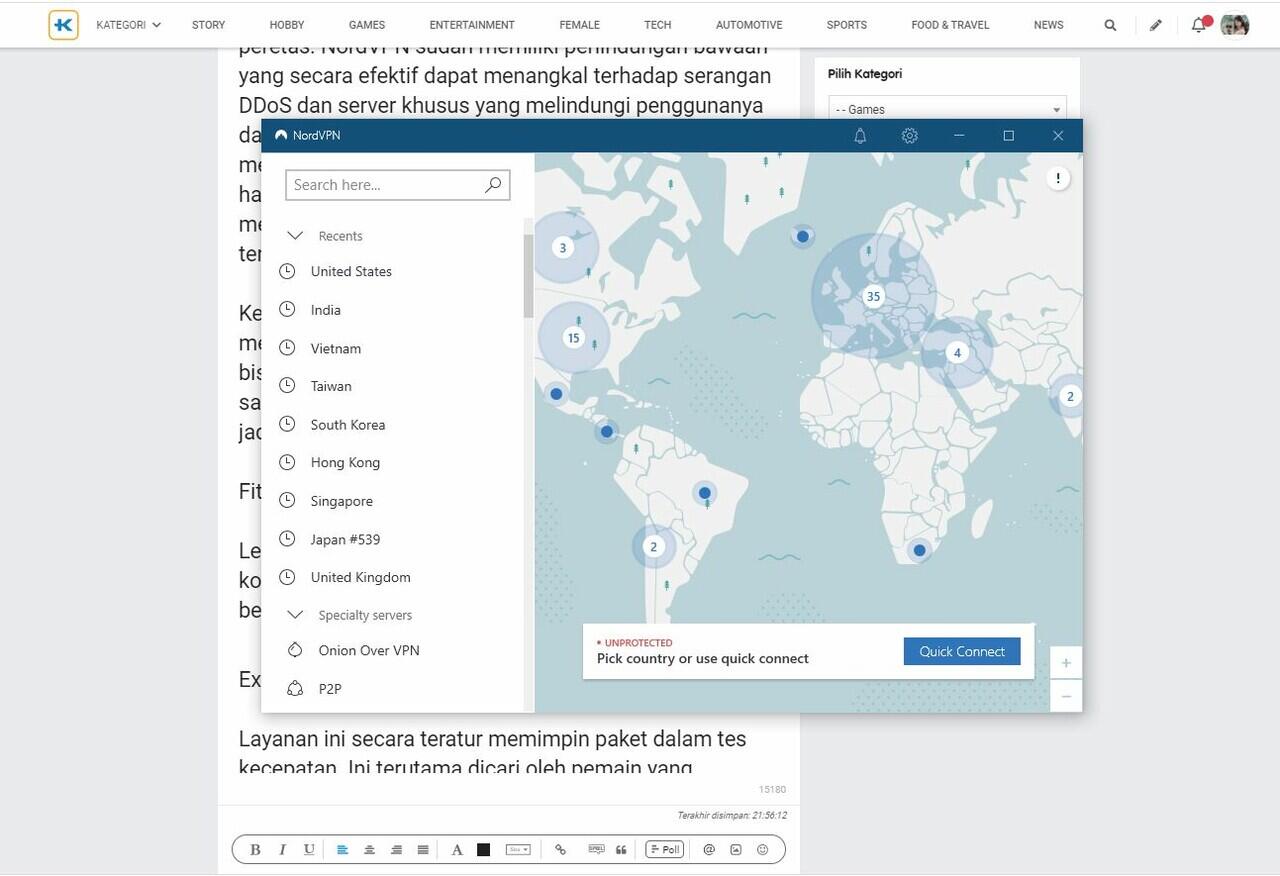Open the Pilih Kategori Games dropdown
This screenshot has width=1280, height=876.
[x=947, y=109]
